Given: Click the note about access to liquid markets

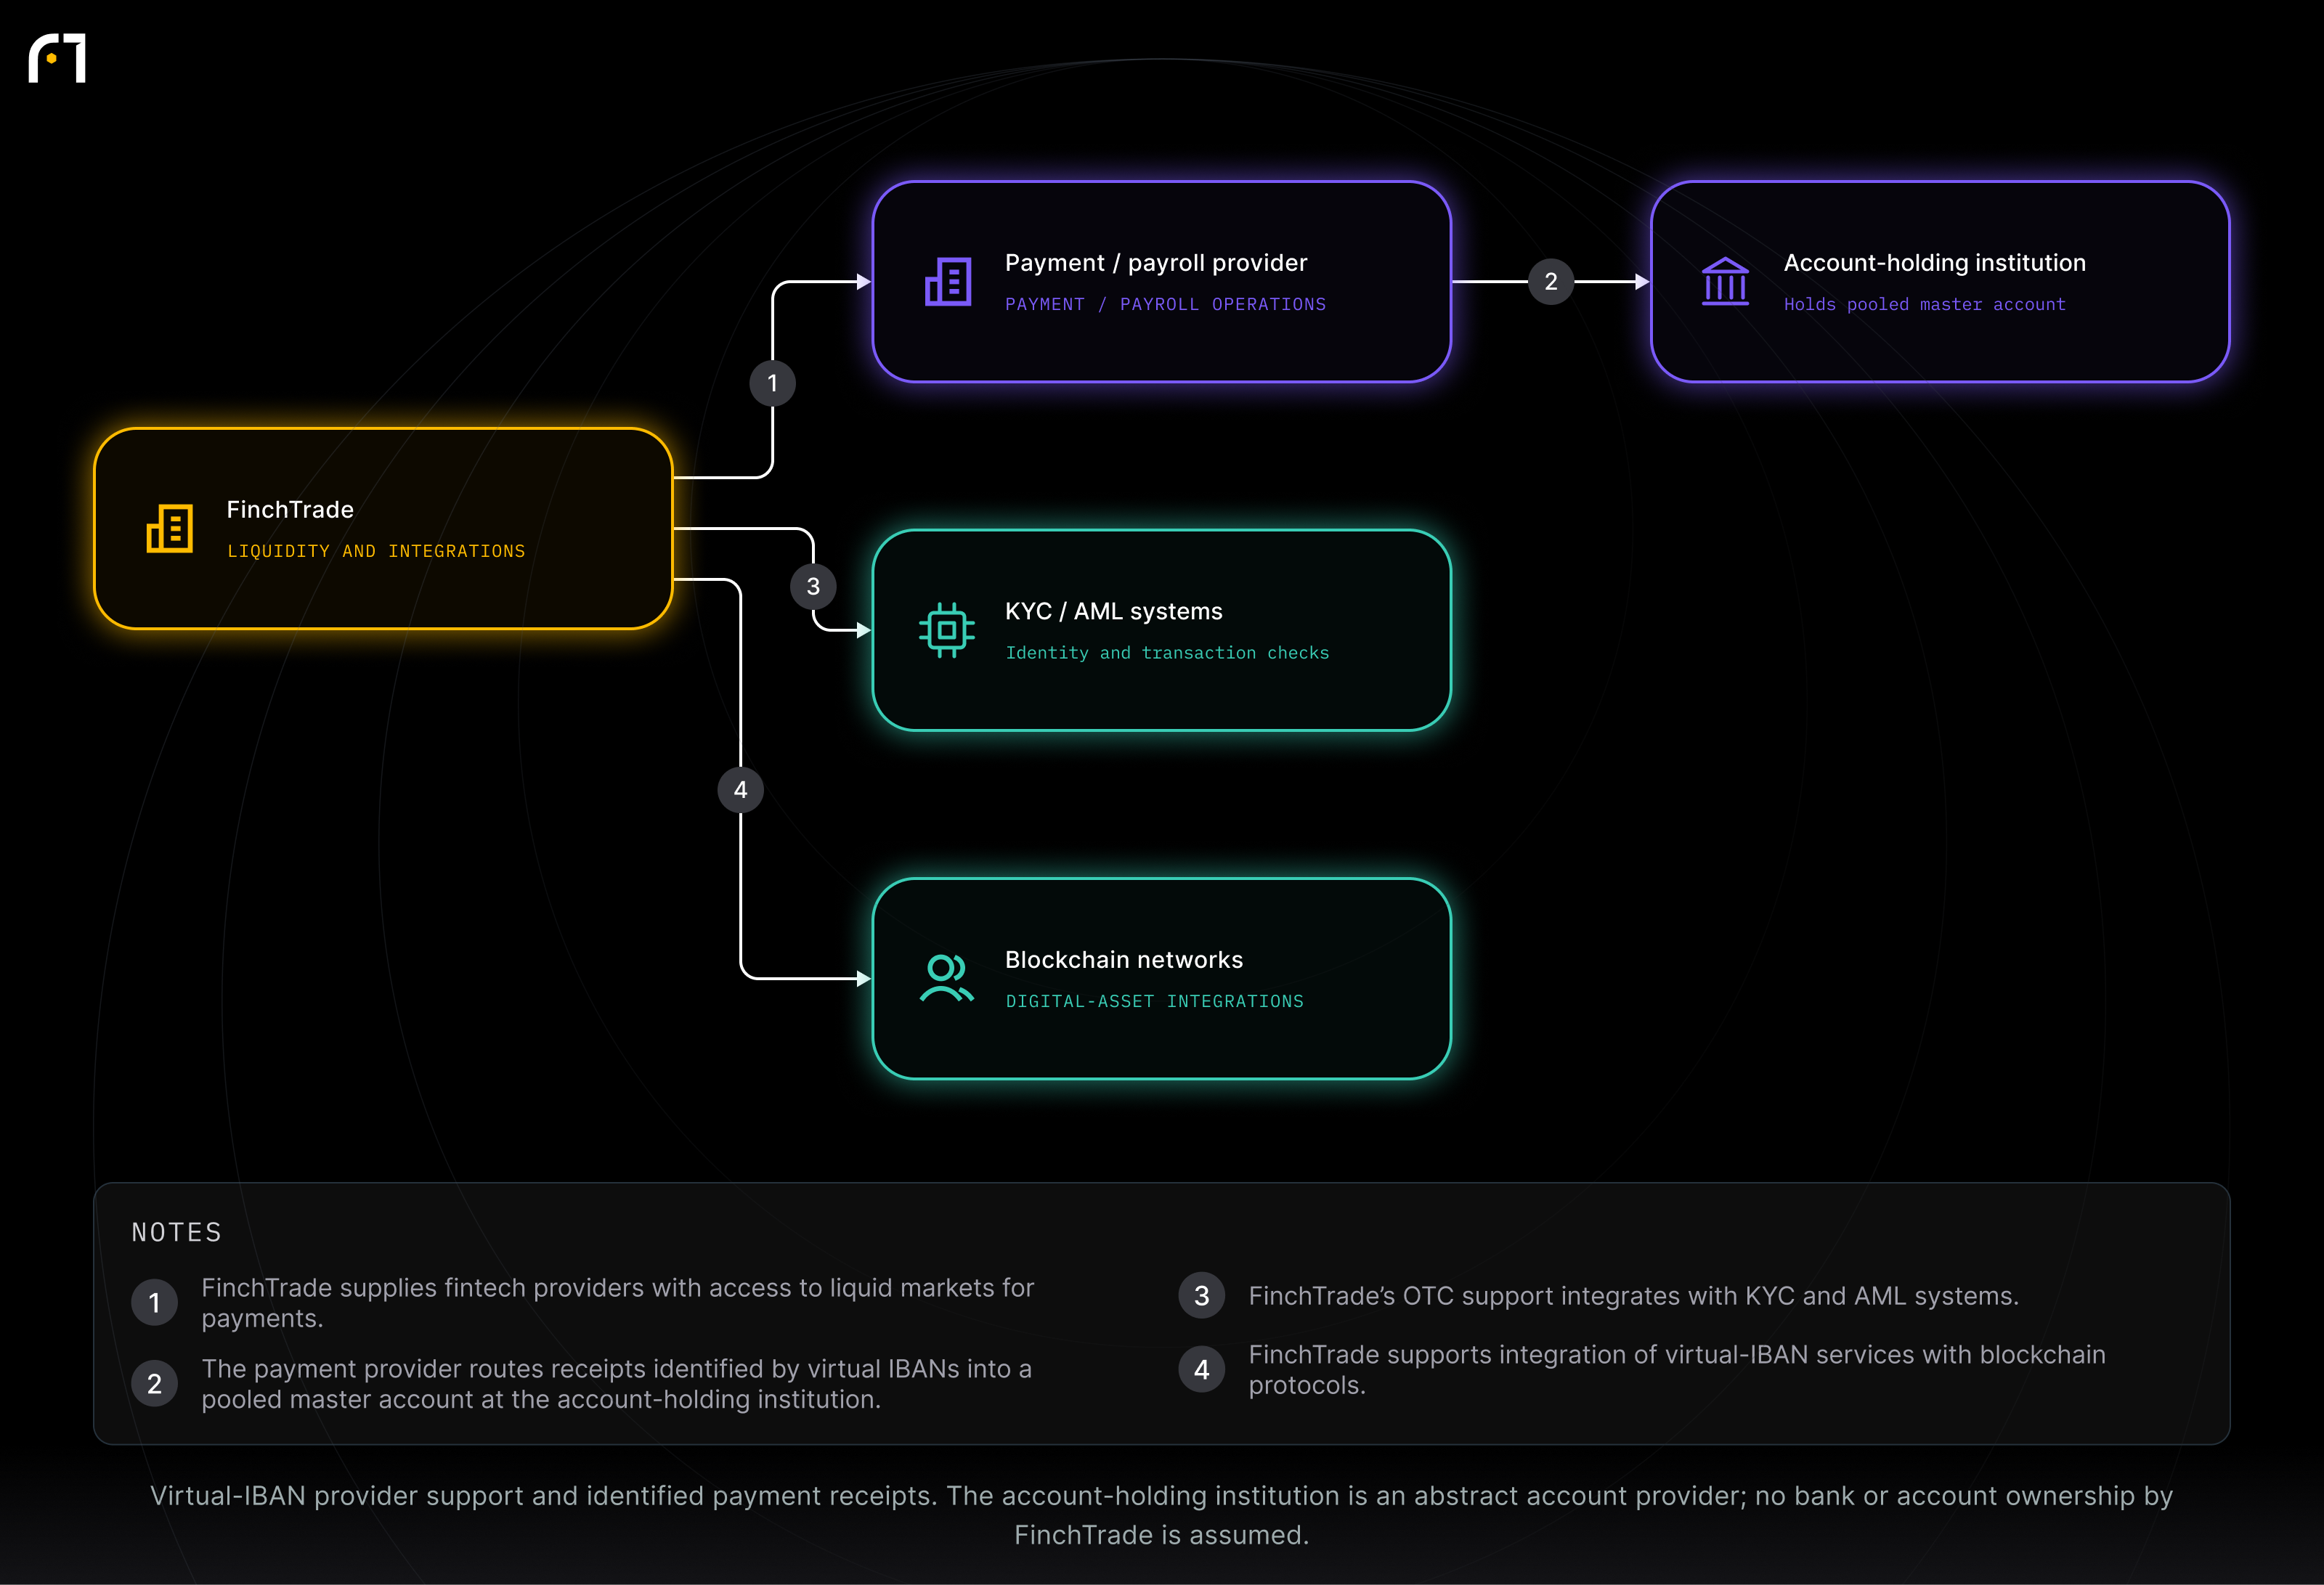Looking at the screenshot, I should pyautogui.click(x=618, y=1303).
